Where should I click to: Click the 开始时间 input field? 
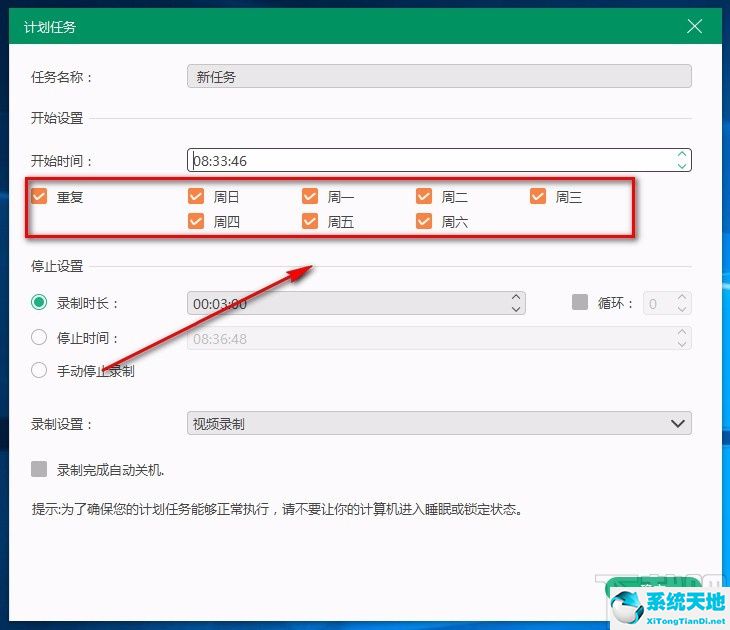pyautogui.click(x=439, y=160)
